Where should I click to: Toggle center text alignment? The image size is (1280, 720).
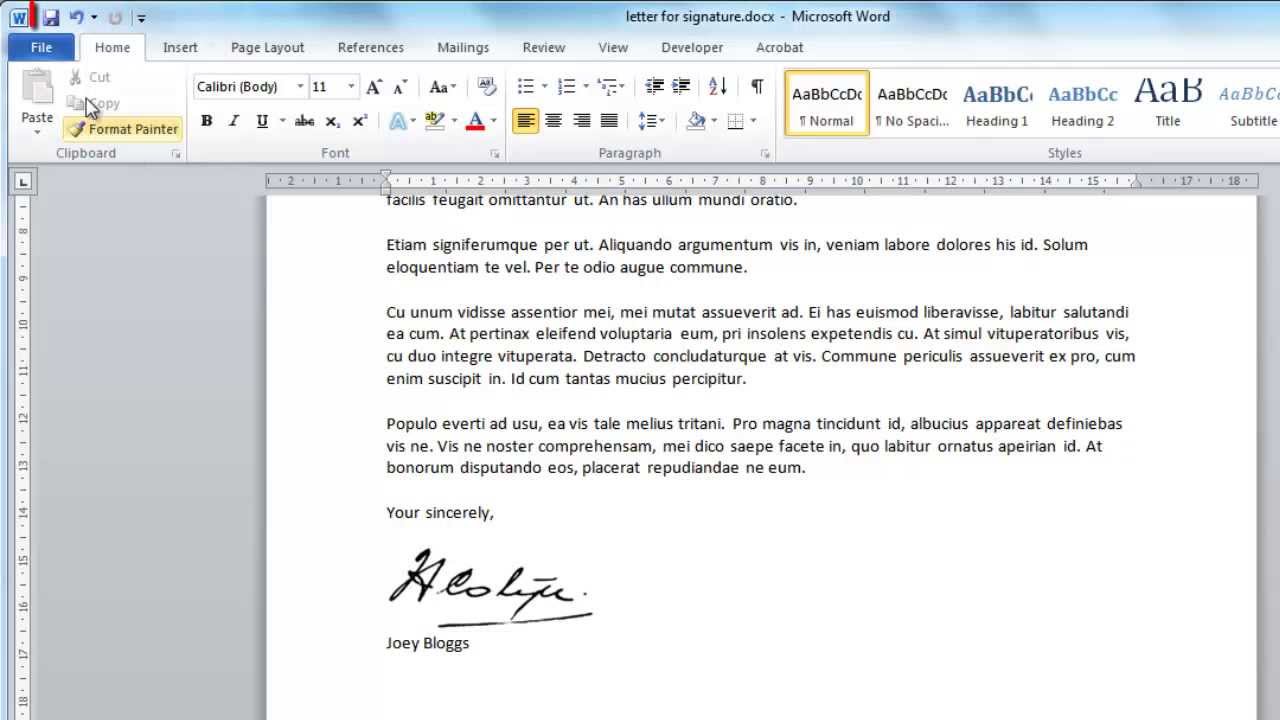(554, 121)
